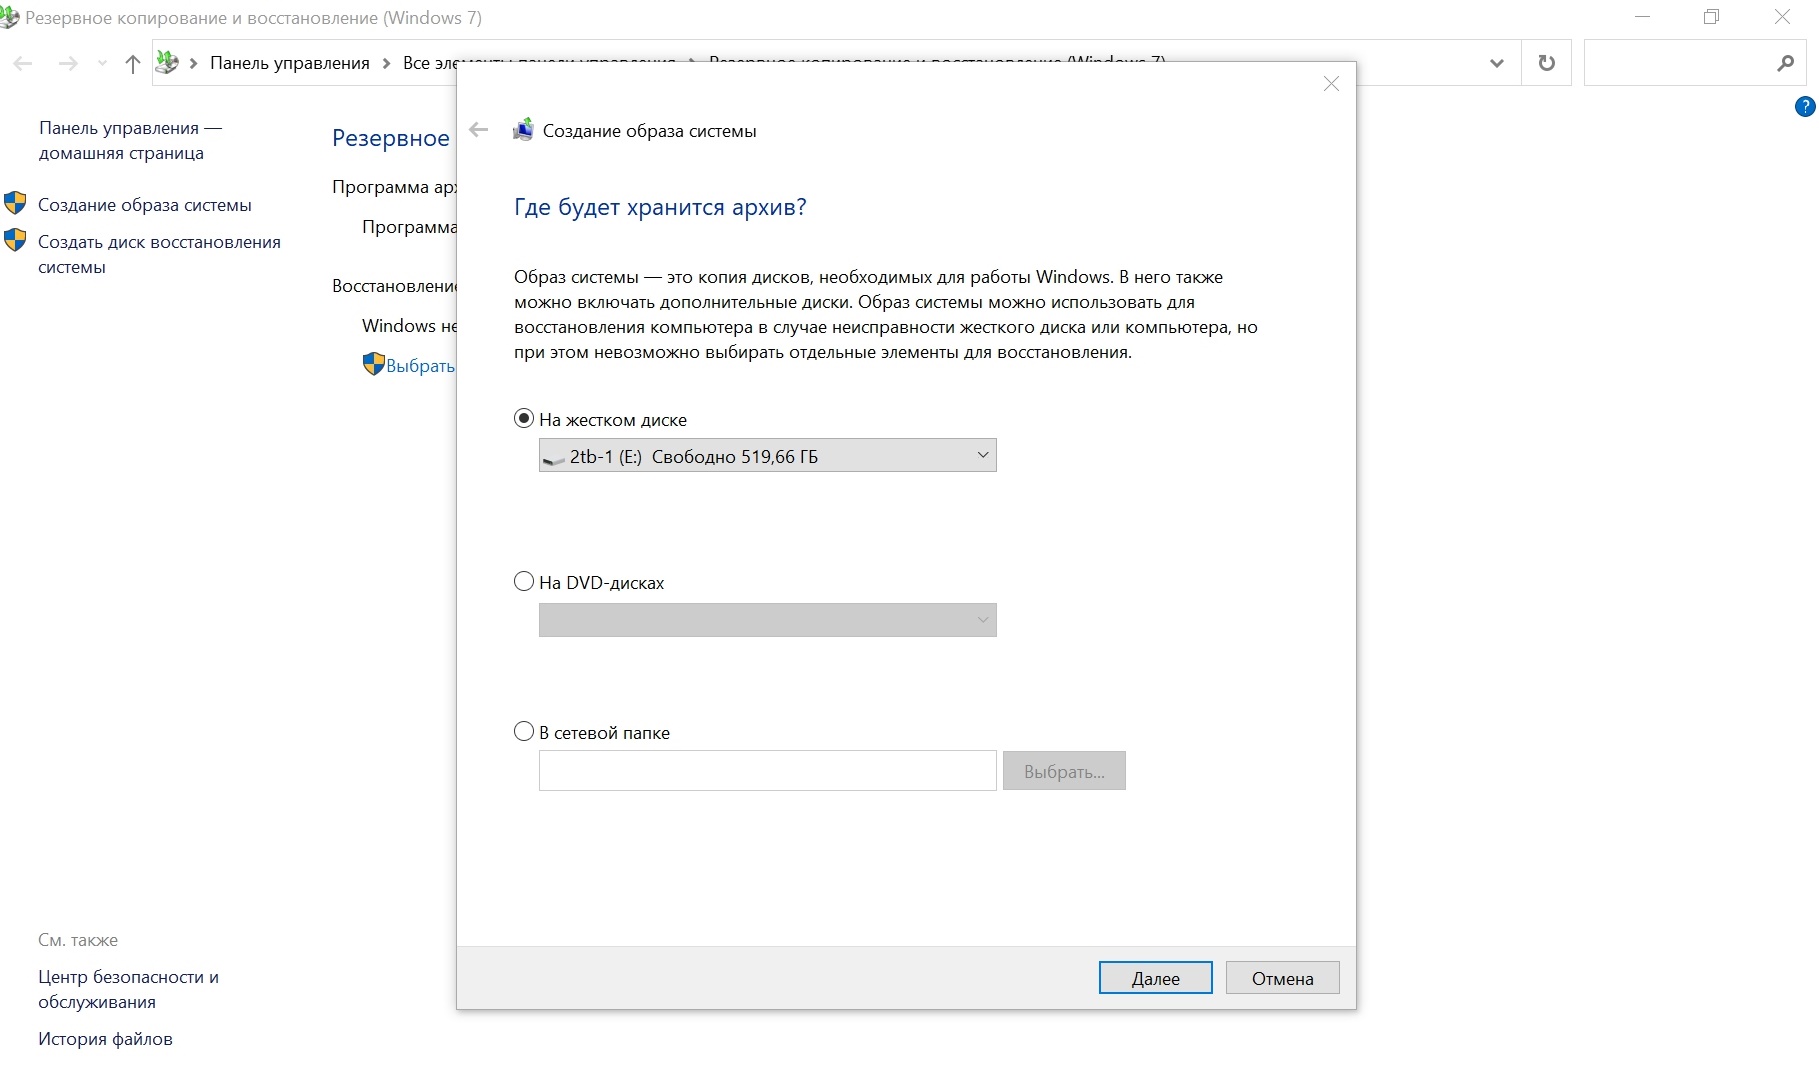Viewport: 1819px width, 1080px height.
Task: Open Создание образа системы sidebar link
Action: pos(145,205)
